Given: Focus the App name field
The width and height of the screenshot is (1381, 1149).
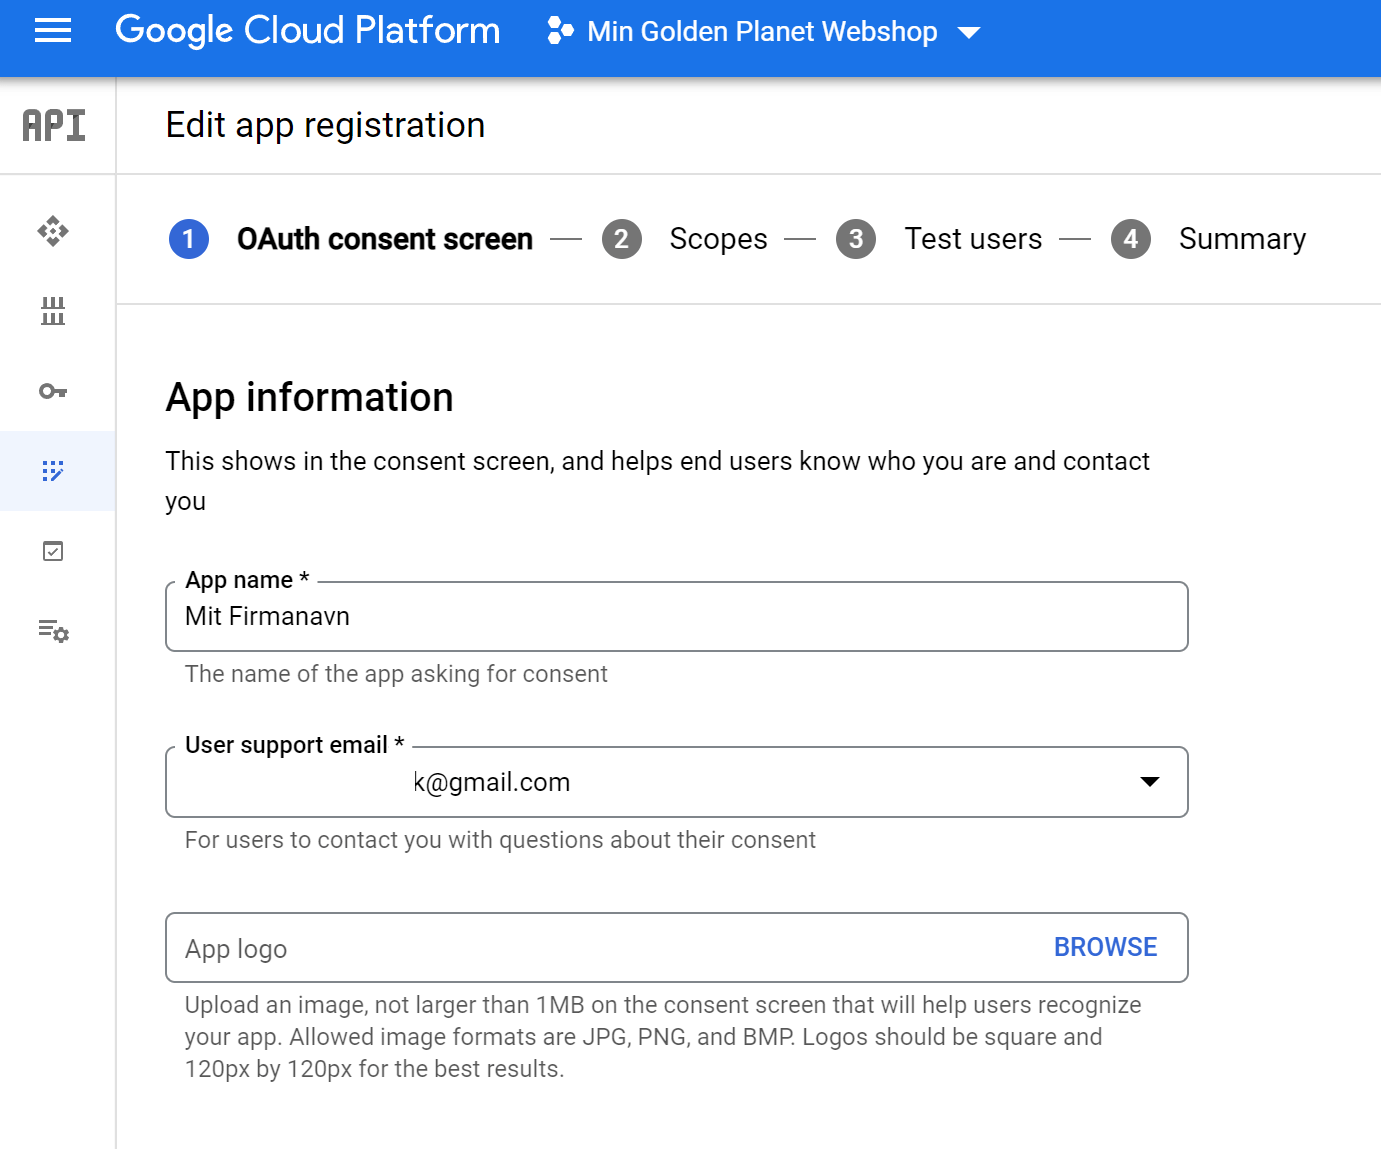Looking at the screenshot, I should click(x=677, y=616).
